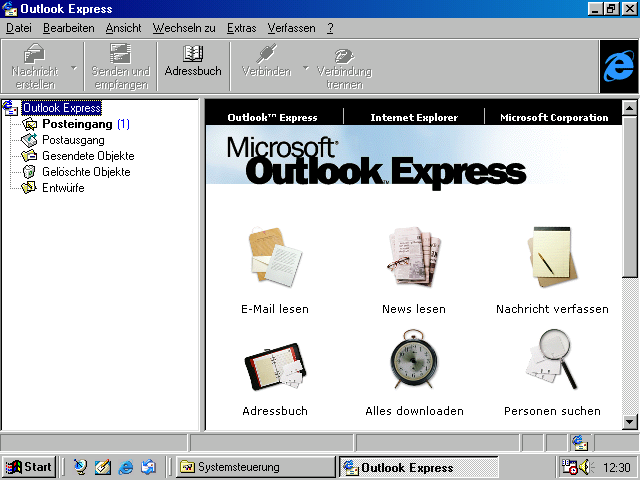Image resolution: width=640 pixels, height=480 pixels.
Task: Open the dropdown arrow beside Verbinden
Action: (306, 68)
